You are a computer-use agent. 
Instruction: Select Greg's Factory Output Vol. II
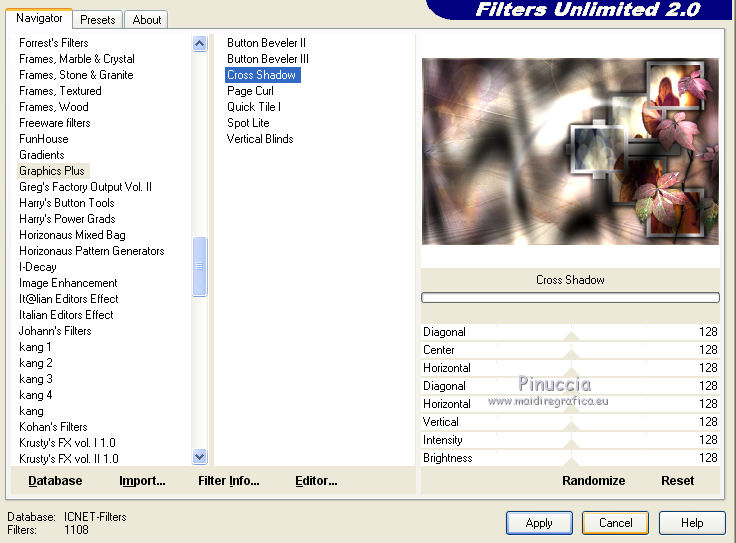point(85,187)
